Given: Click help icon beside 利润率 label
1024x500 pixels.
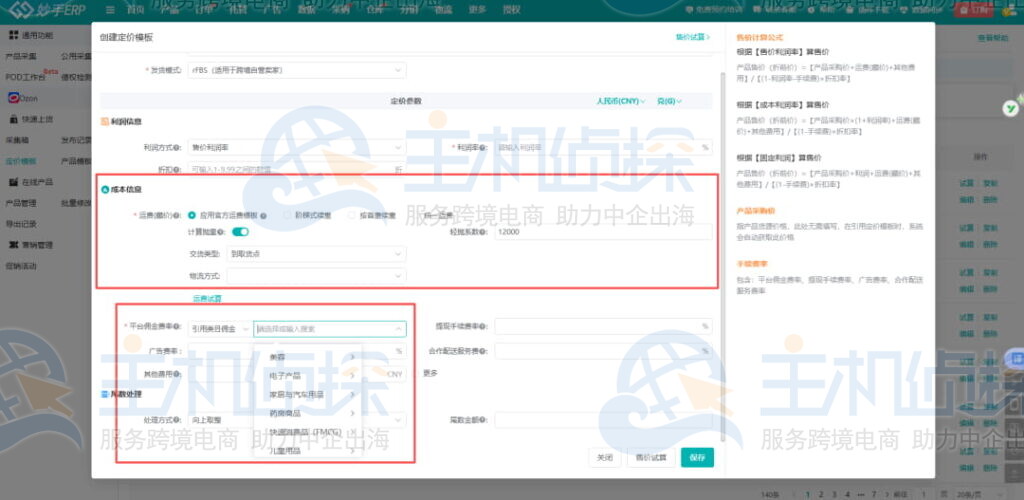Looking at the screenshot, I should point(483,148).
